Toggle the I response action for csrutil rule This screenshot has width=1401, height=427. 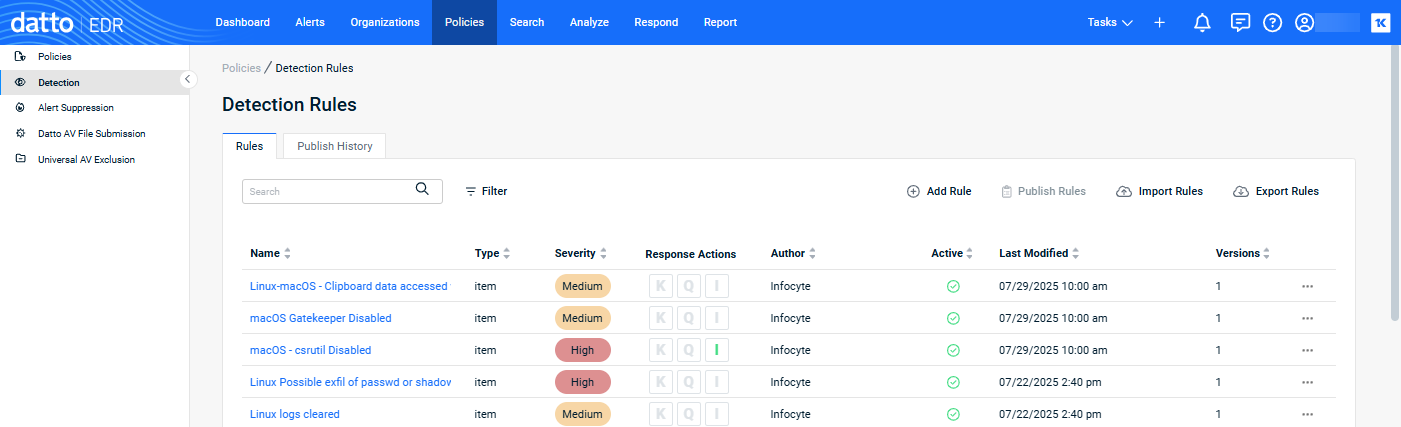pos(716,350)
